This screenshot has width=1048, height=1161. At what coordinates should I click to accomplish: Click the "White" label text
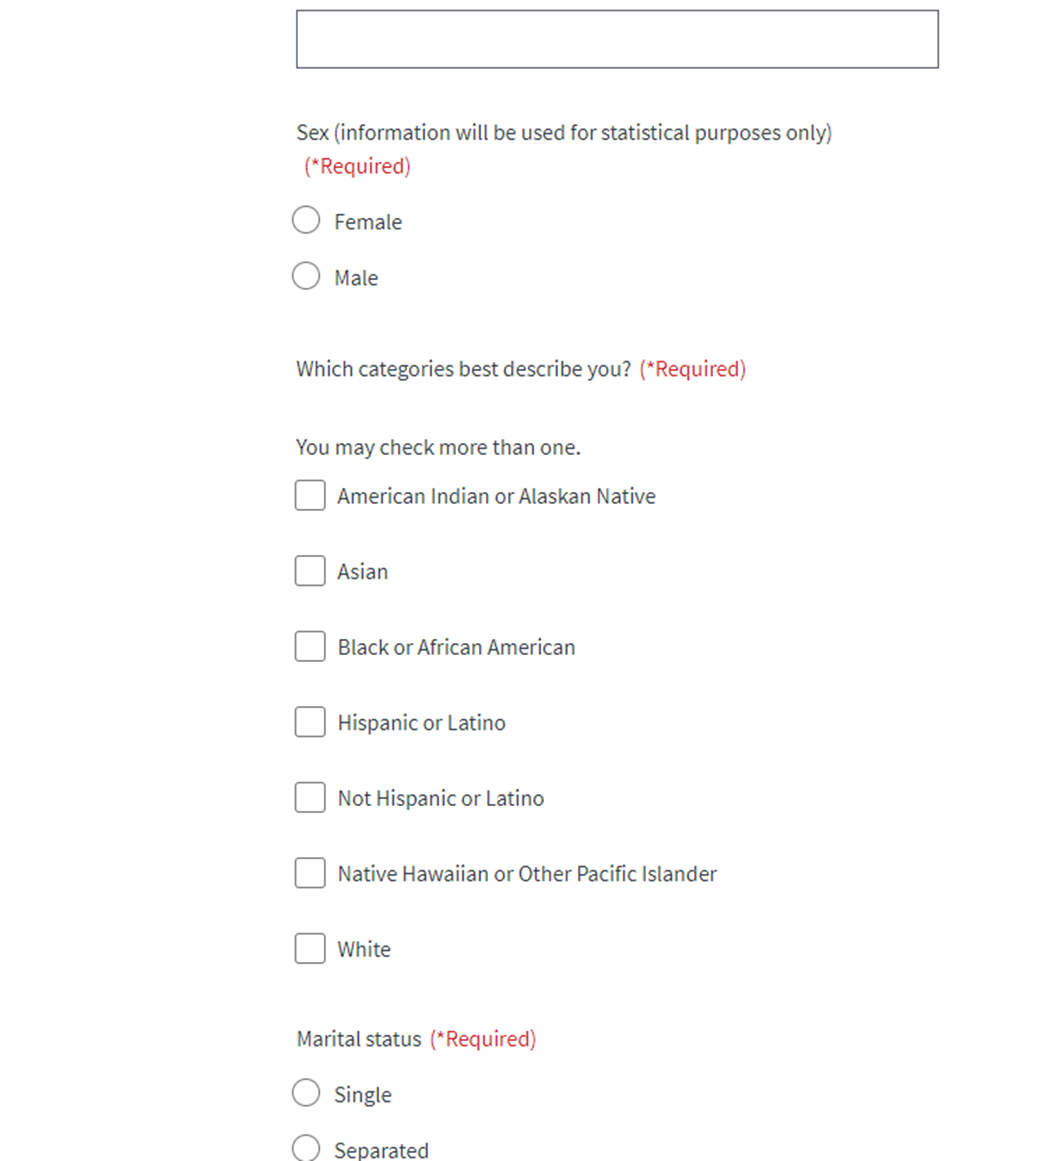click(x=364, y=949)
